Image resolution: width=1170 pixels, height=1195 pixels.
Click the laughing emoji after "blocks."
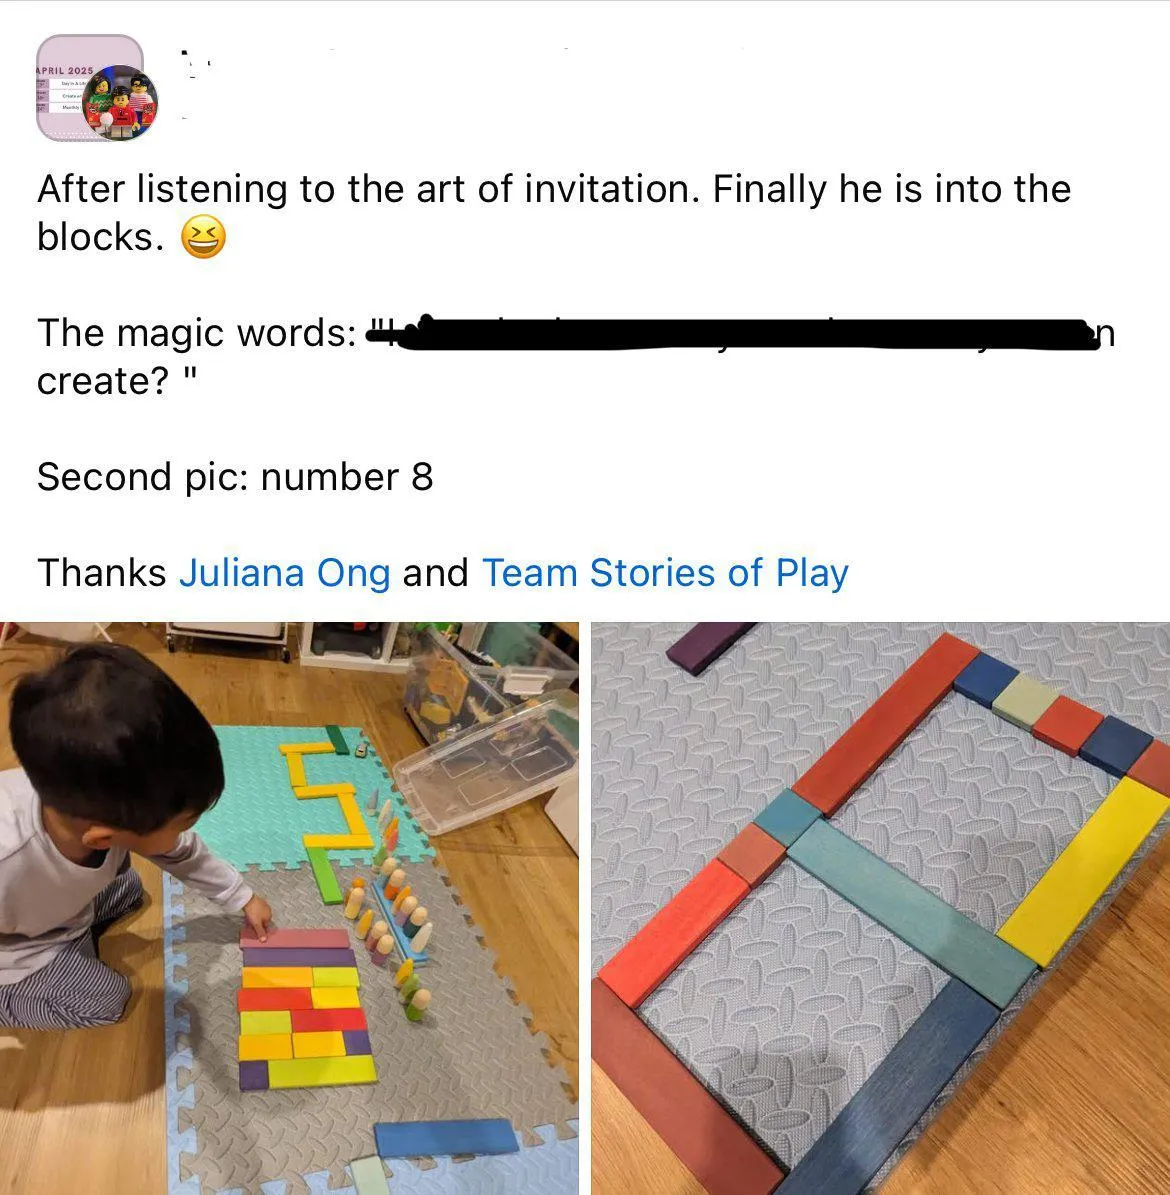click(x=204, y=236)
